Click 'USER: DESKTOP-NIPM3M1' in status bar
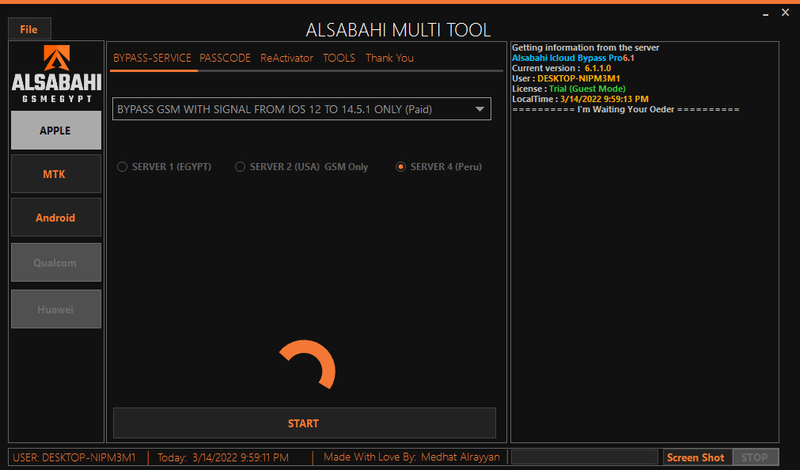The image size is (800, 470). click(74, 457)
